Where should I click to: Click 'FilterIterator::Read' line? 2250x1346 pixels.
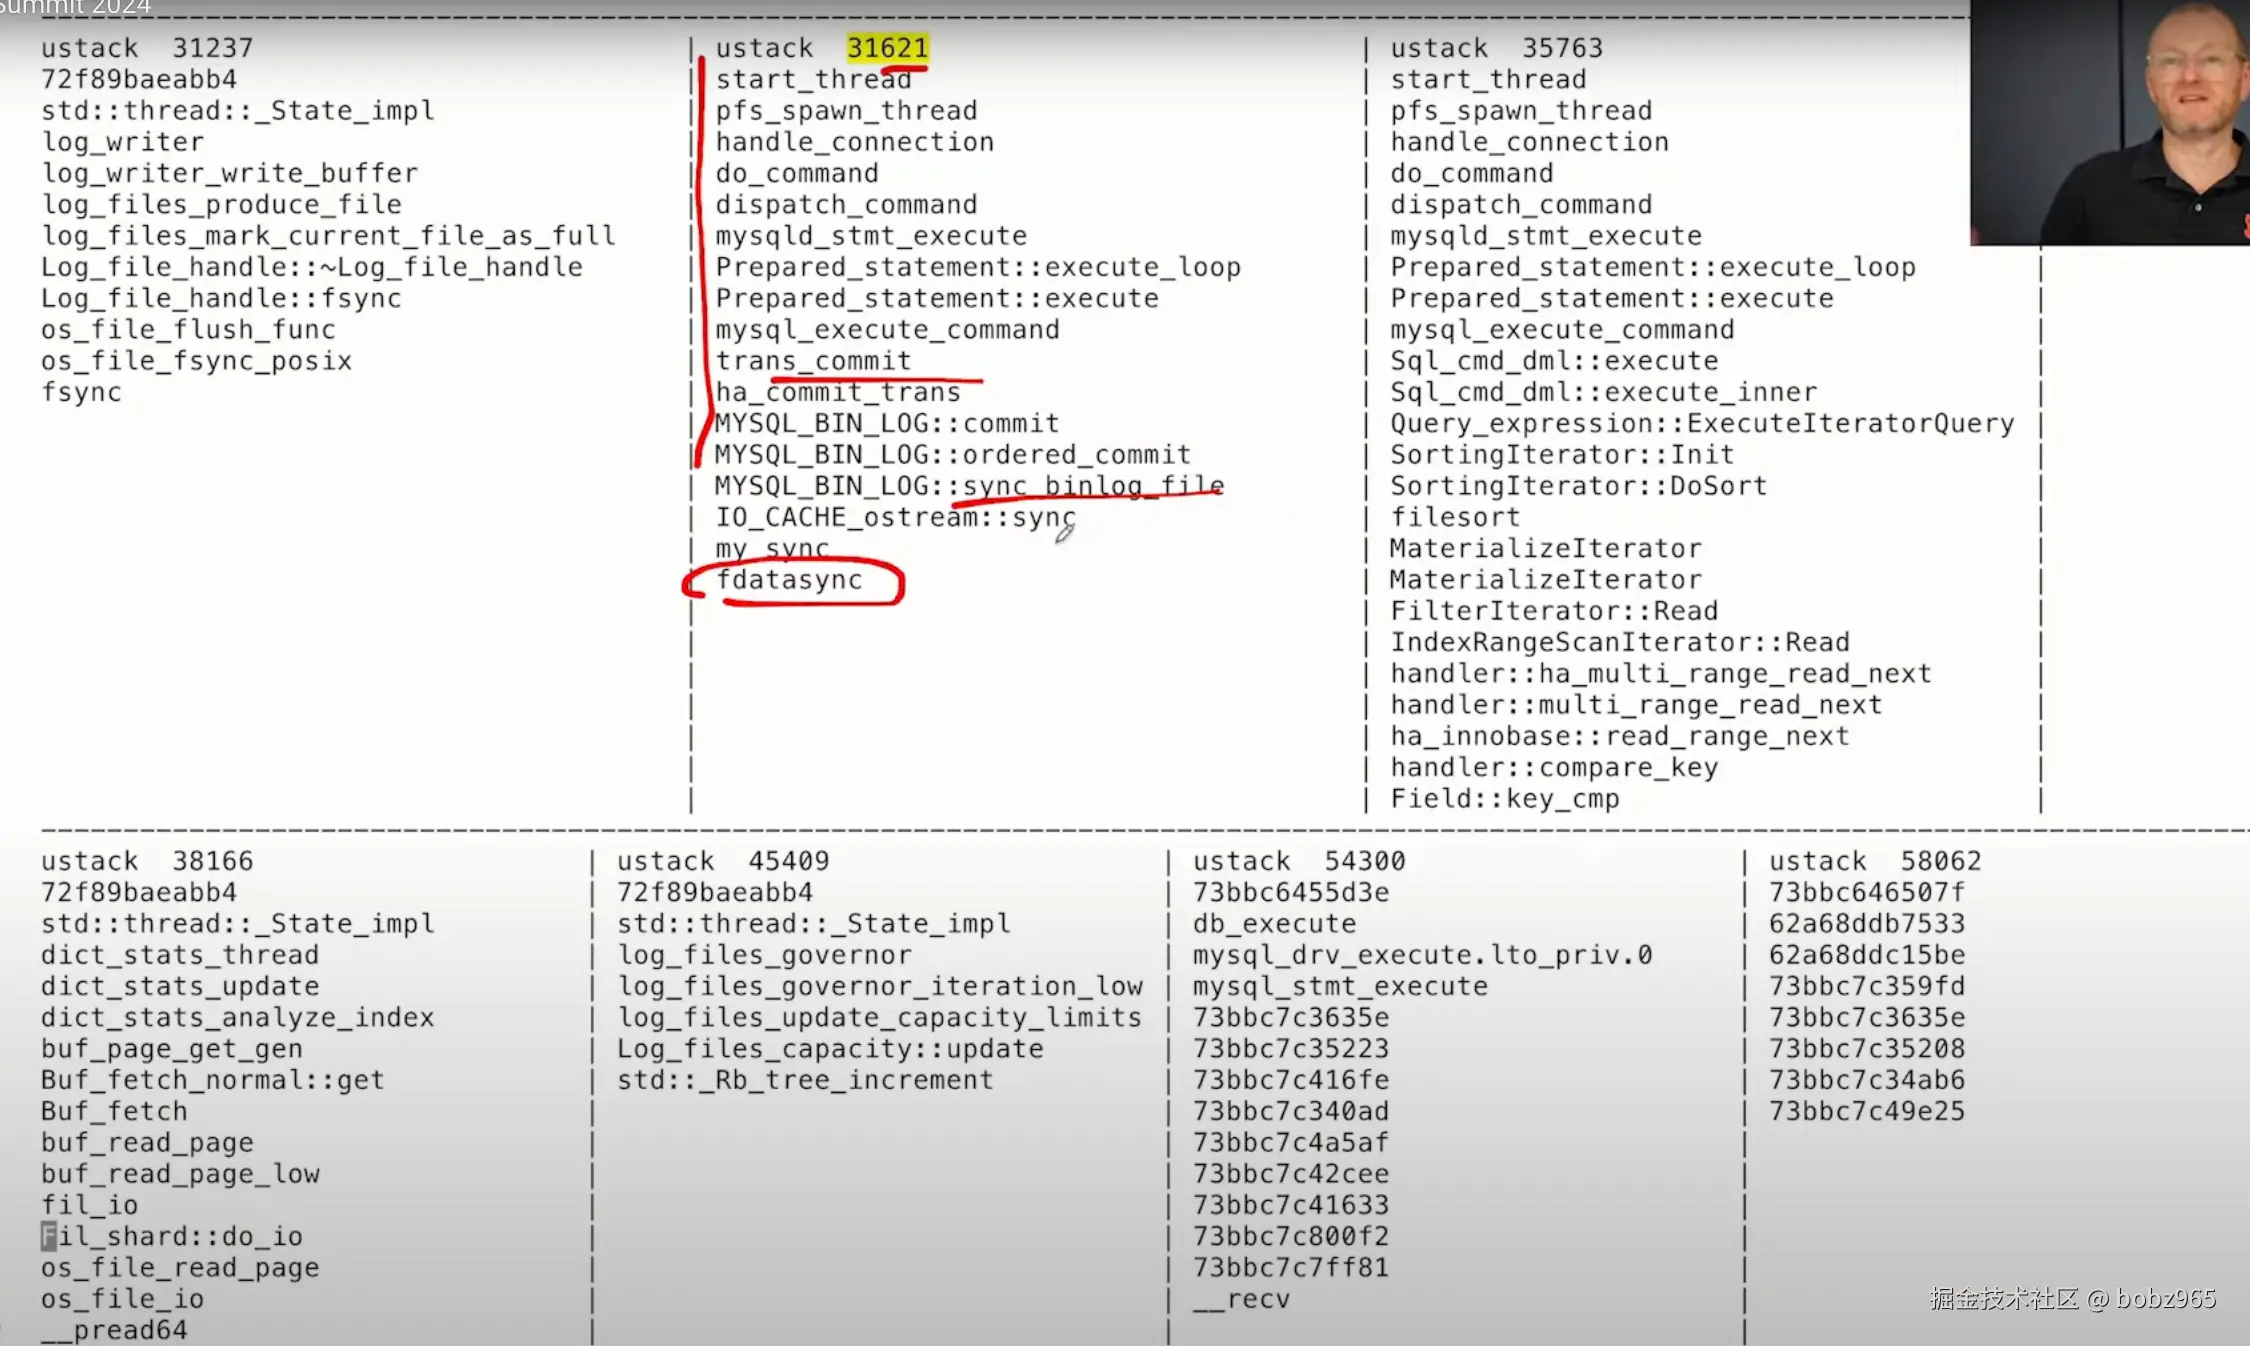point(1554,611)
